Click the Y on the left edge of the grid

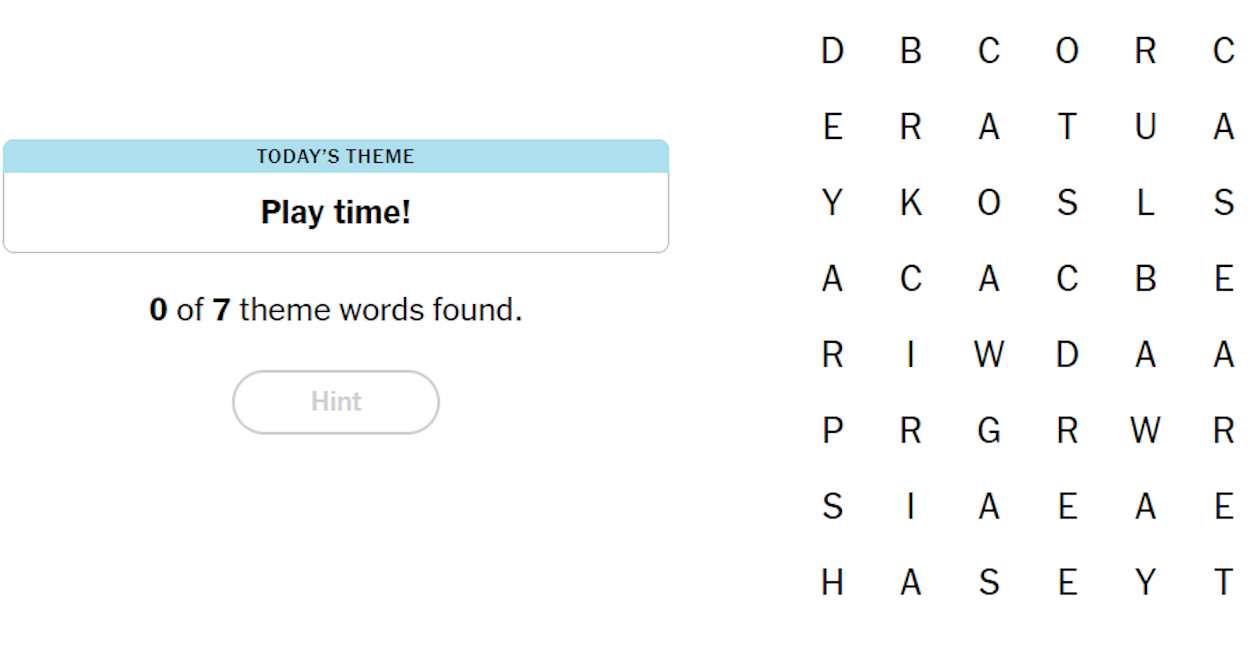click(831, 203)
